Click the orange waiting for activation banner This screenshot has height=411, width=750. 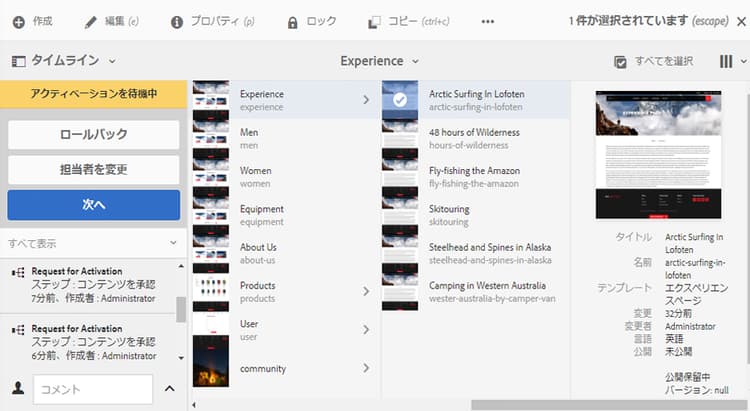click(93, 94)
